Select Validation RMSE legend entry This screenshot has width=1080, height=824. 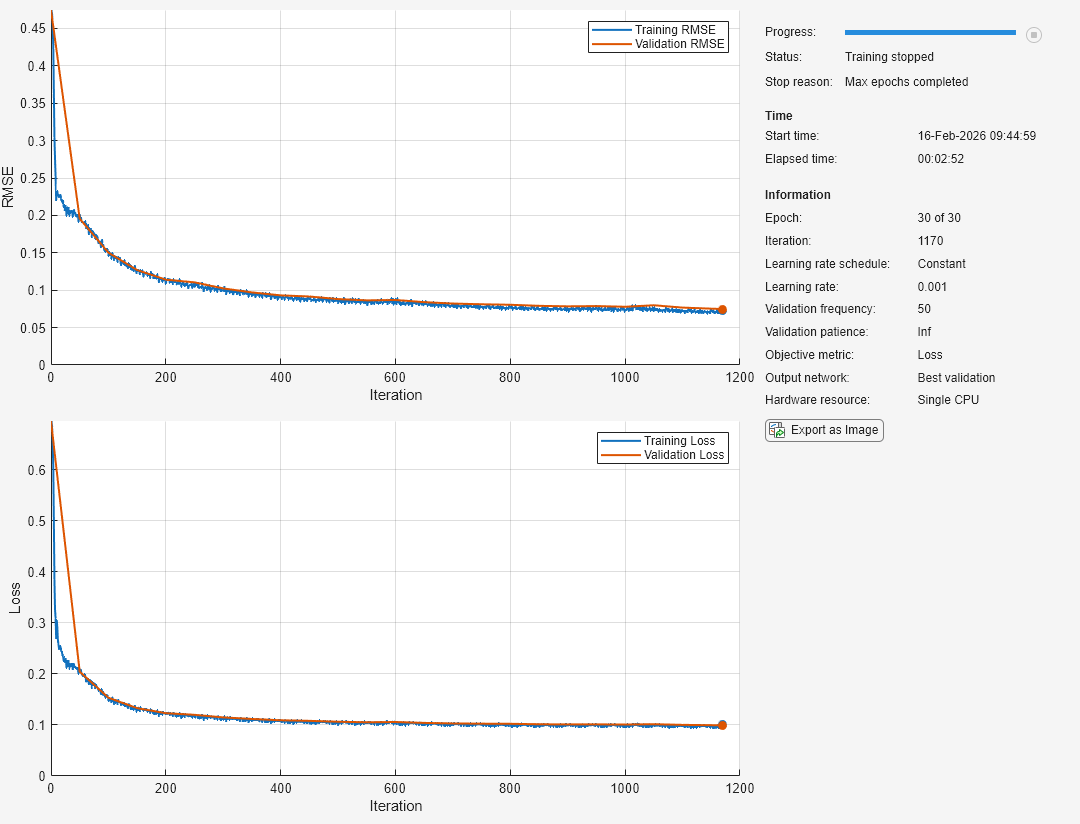(x=658, y=43)
